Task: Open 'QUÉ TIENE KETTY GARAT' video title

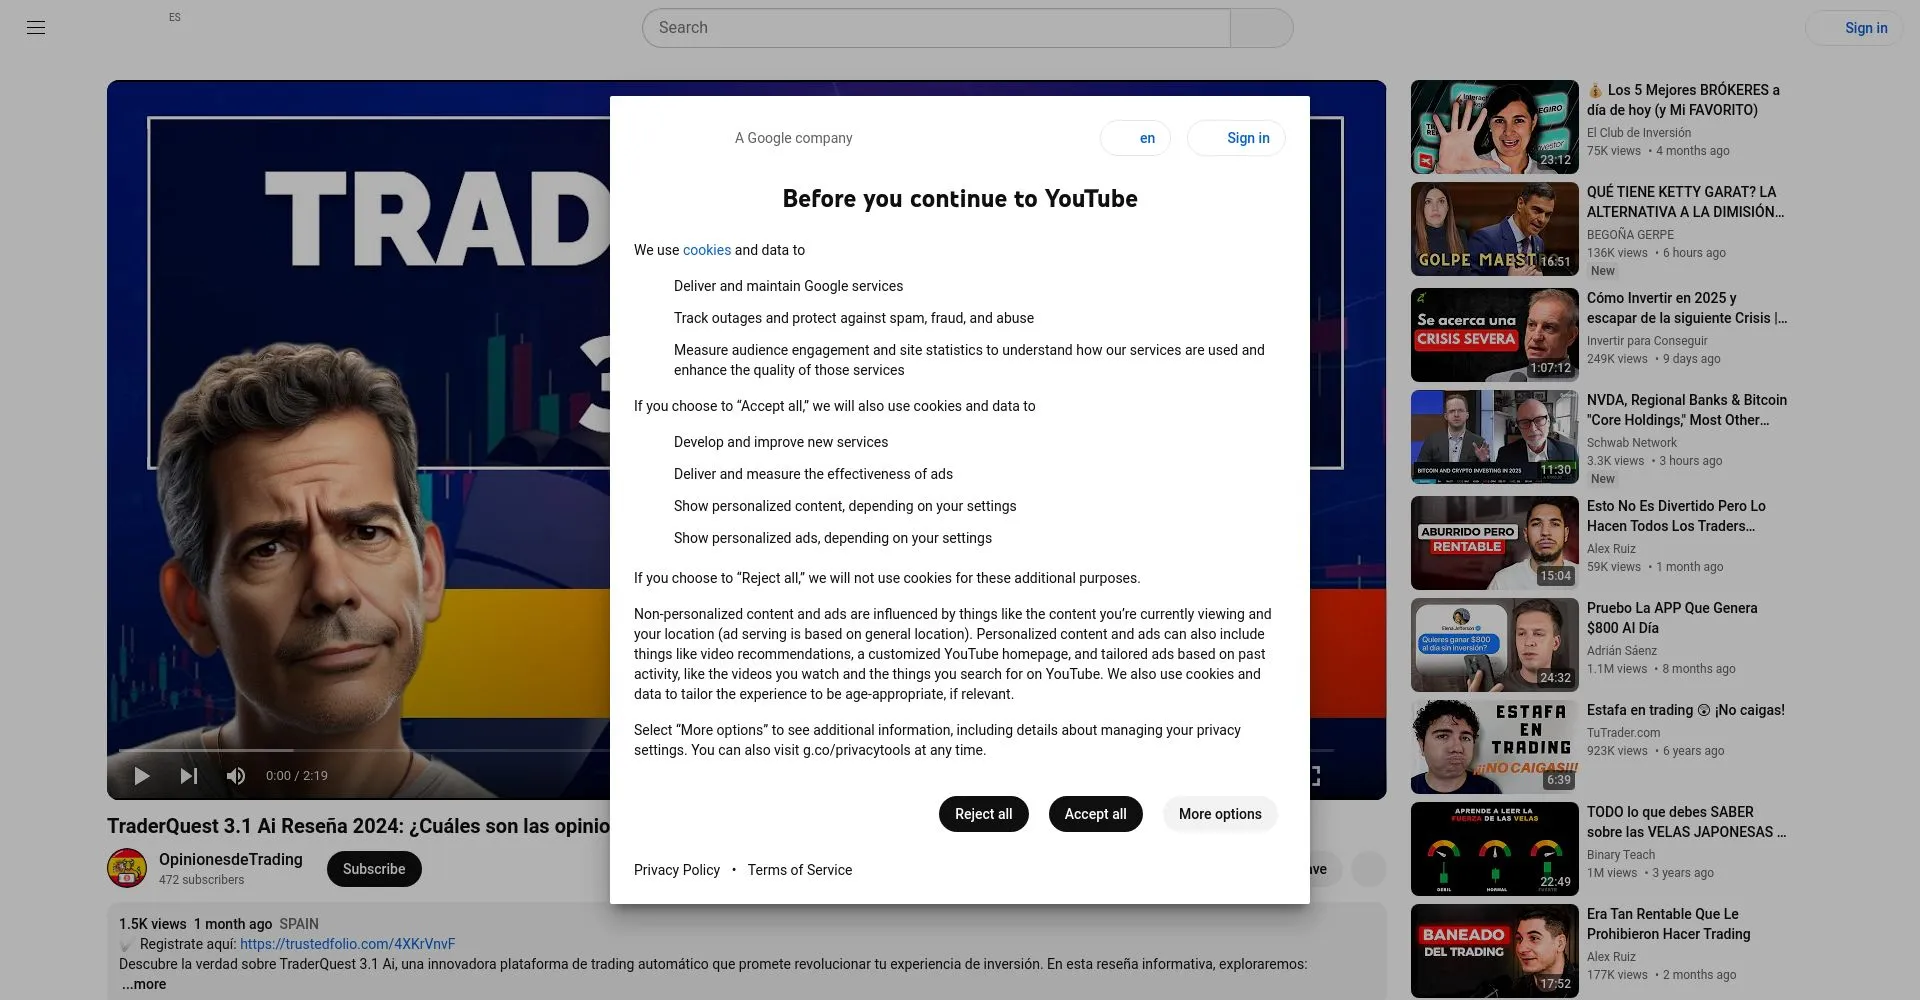Action: (1685, 202)
